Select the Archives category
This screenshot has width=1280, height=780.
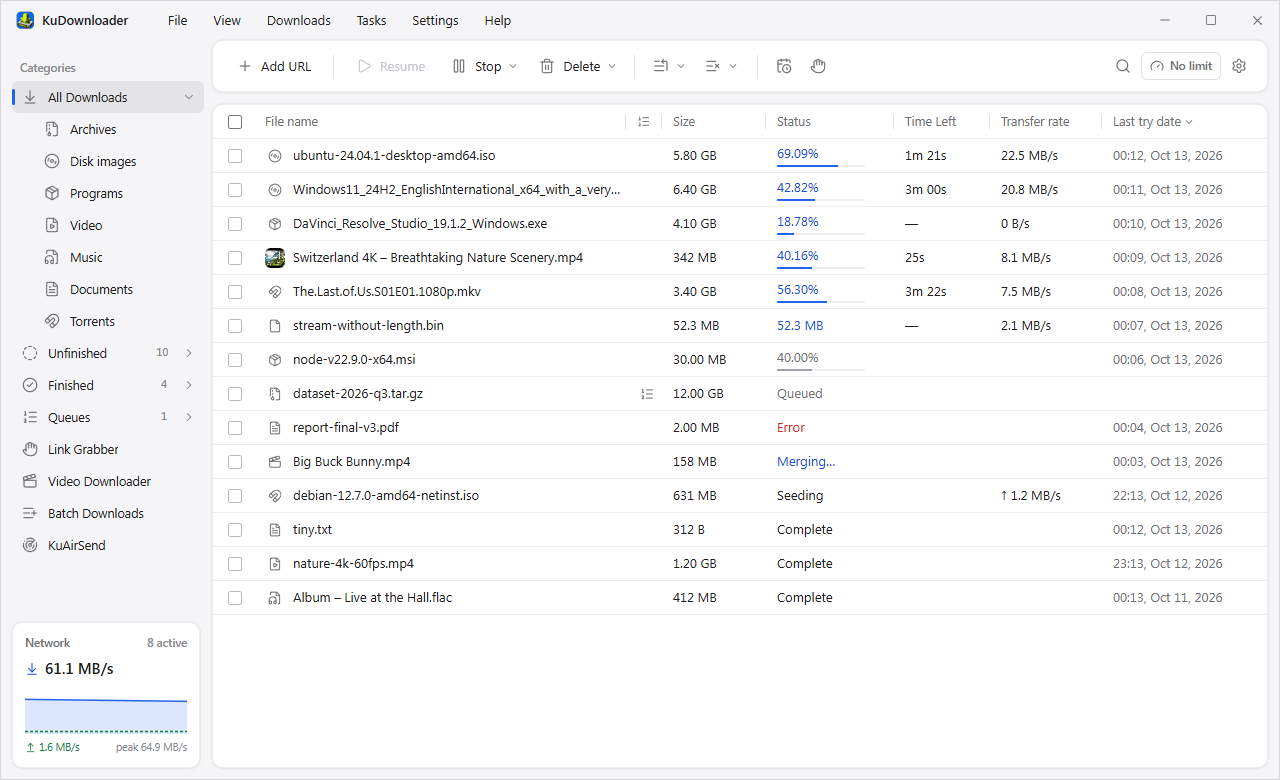(108, 130)
